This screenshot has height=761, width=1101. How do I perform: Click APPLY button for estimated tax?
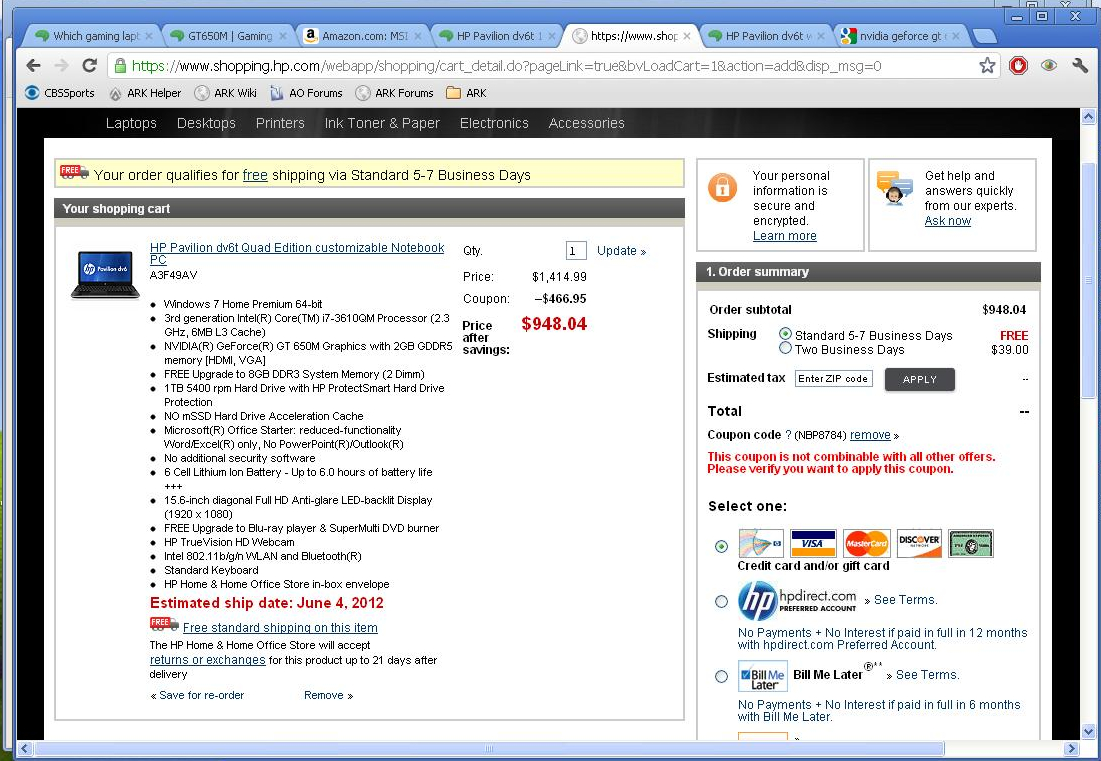920,379
